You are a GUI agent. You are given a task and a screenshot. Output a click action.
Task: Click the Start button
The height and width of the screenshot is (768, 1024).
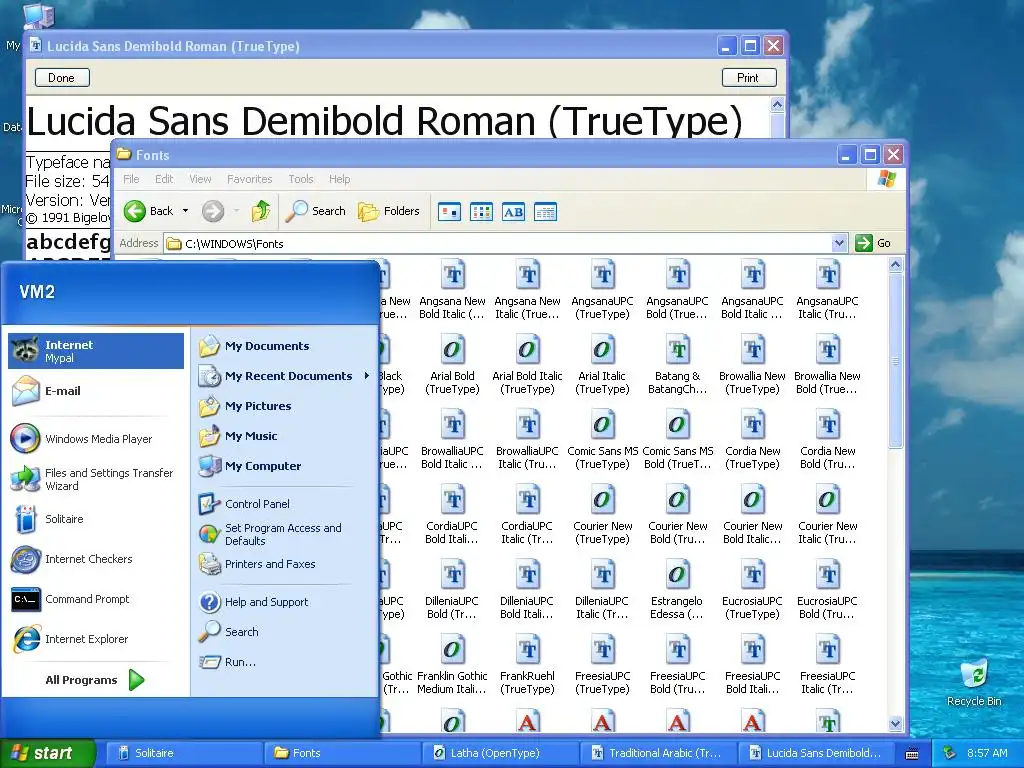click(x=48, y=753)
